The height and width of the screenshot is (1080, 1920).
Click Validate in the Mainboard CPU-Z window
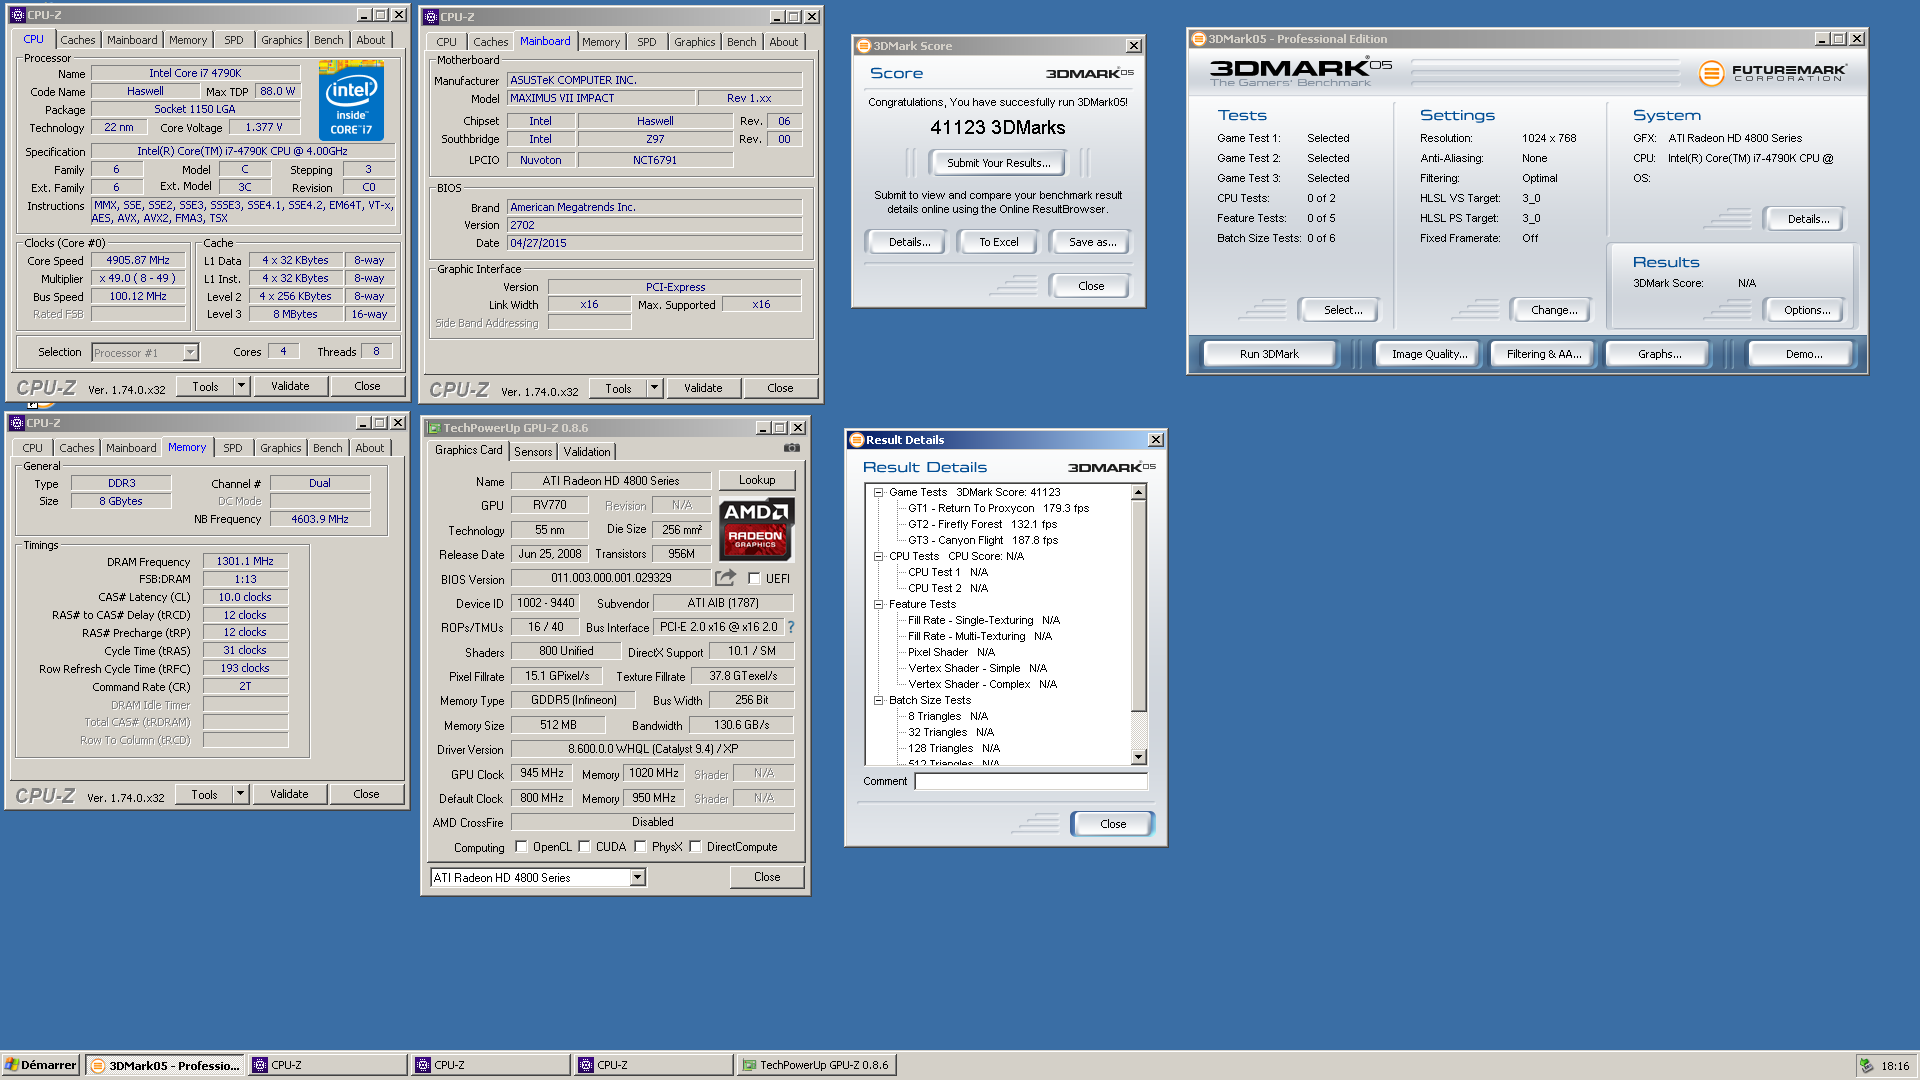tap(702, 388)
